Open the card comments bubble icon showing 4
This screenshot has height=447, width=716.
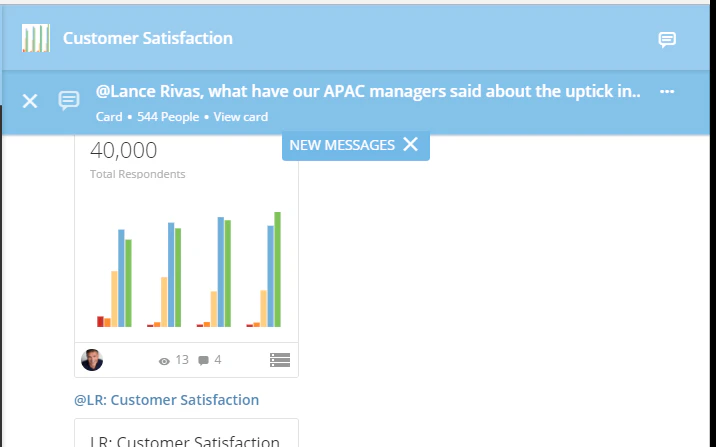click(203, 361)
